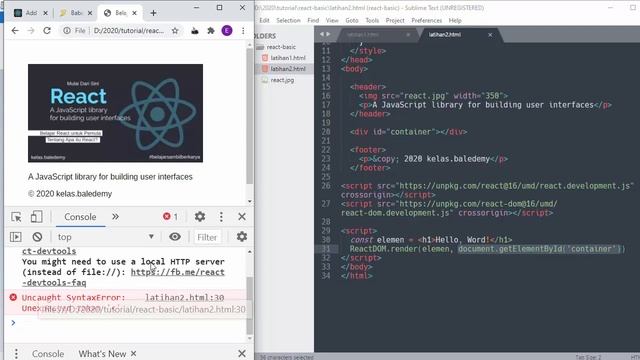Image resolution: width=640 pixels, height=360 pixels.
Task: Open the JavaScript context 'top' dropdown
Action: (105, 237)
